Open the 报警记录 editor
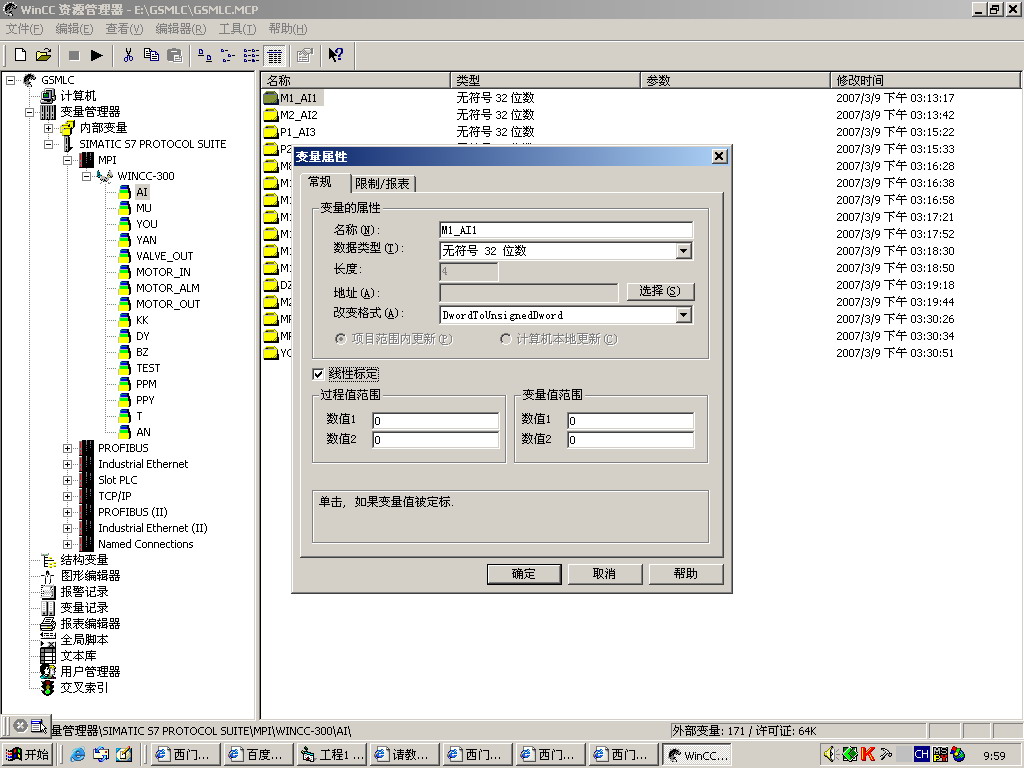This screenshot has height=768, width=1024. tap(84, 592)
